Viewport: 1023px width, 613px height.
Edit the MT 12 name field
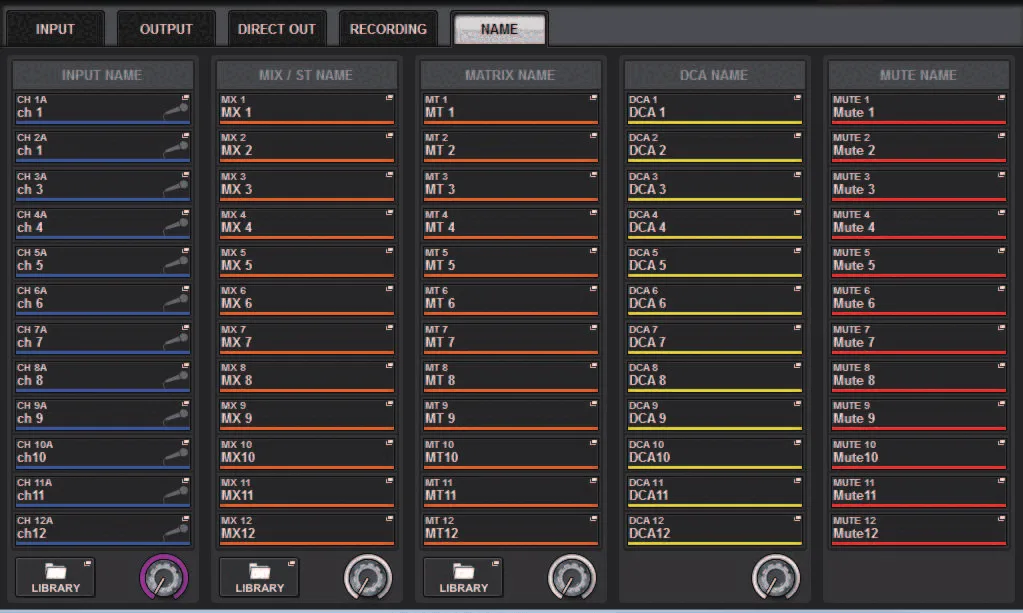tap(511, 529)
